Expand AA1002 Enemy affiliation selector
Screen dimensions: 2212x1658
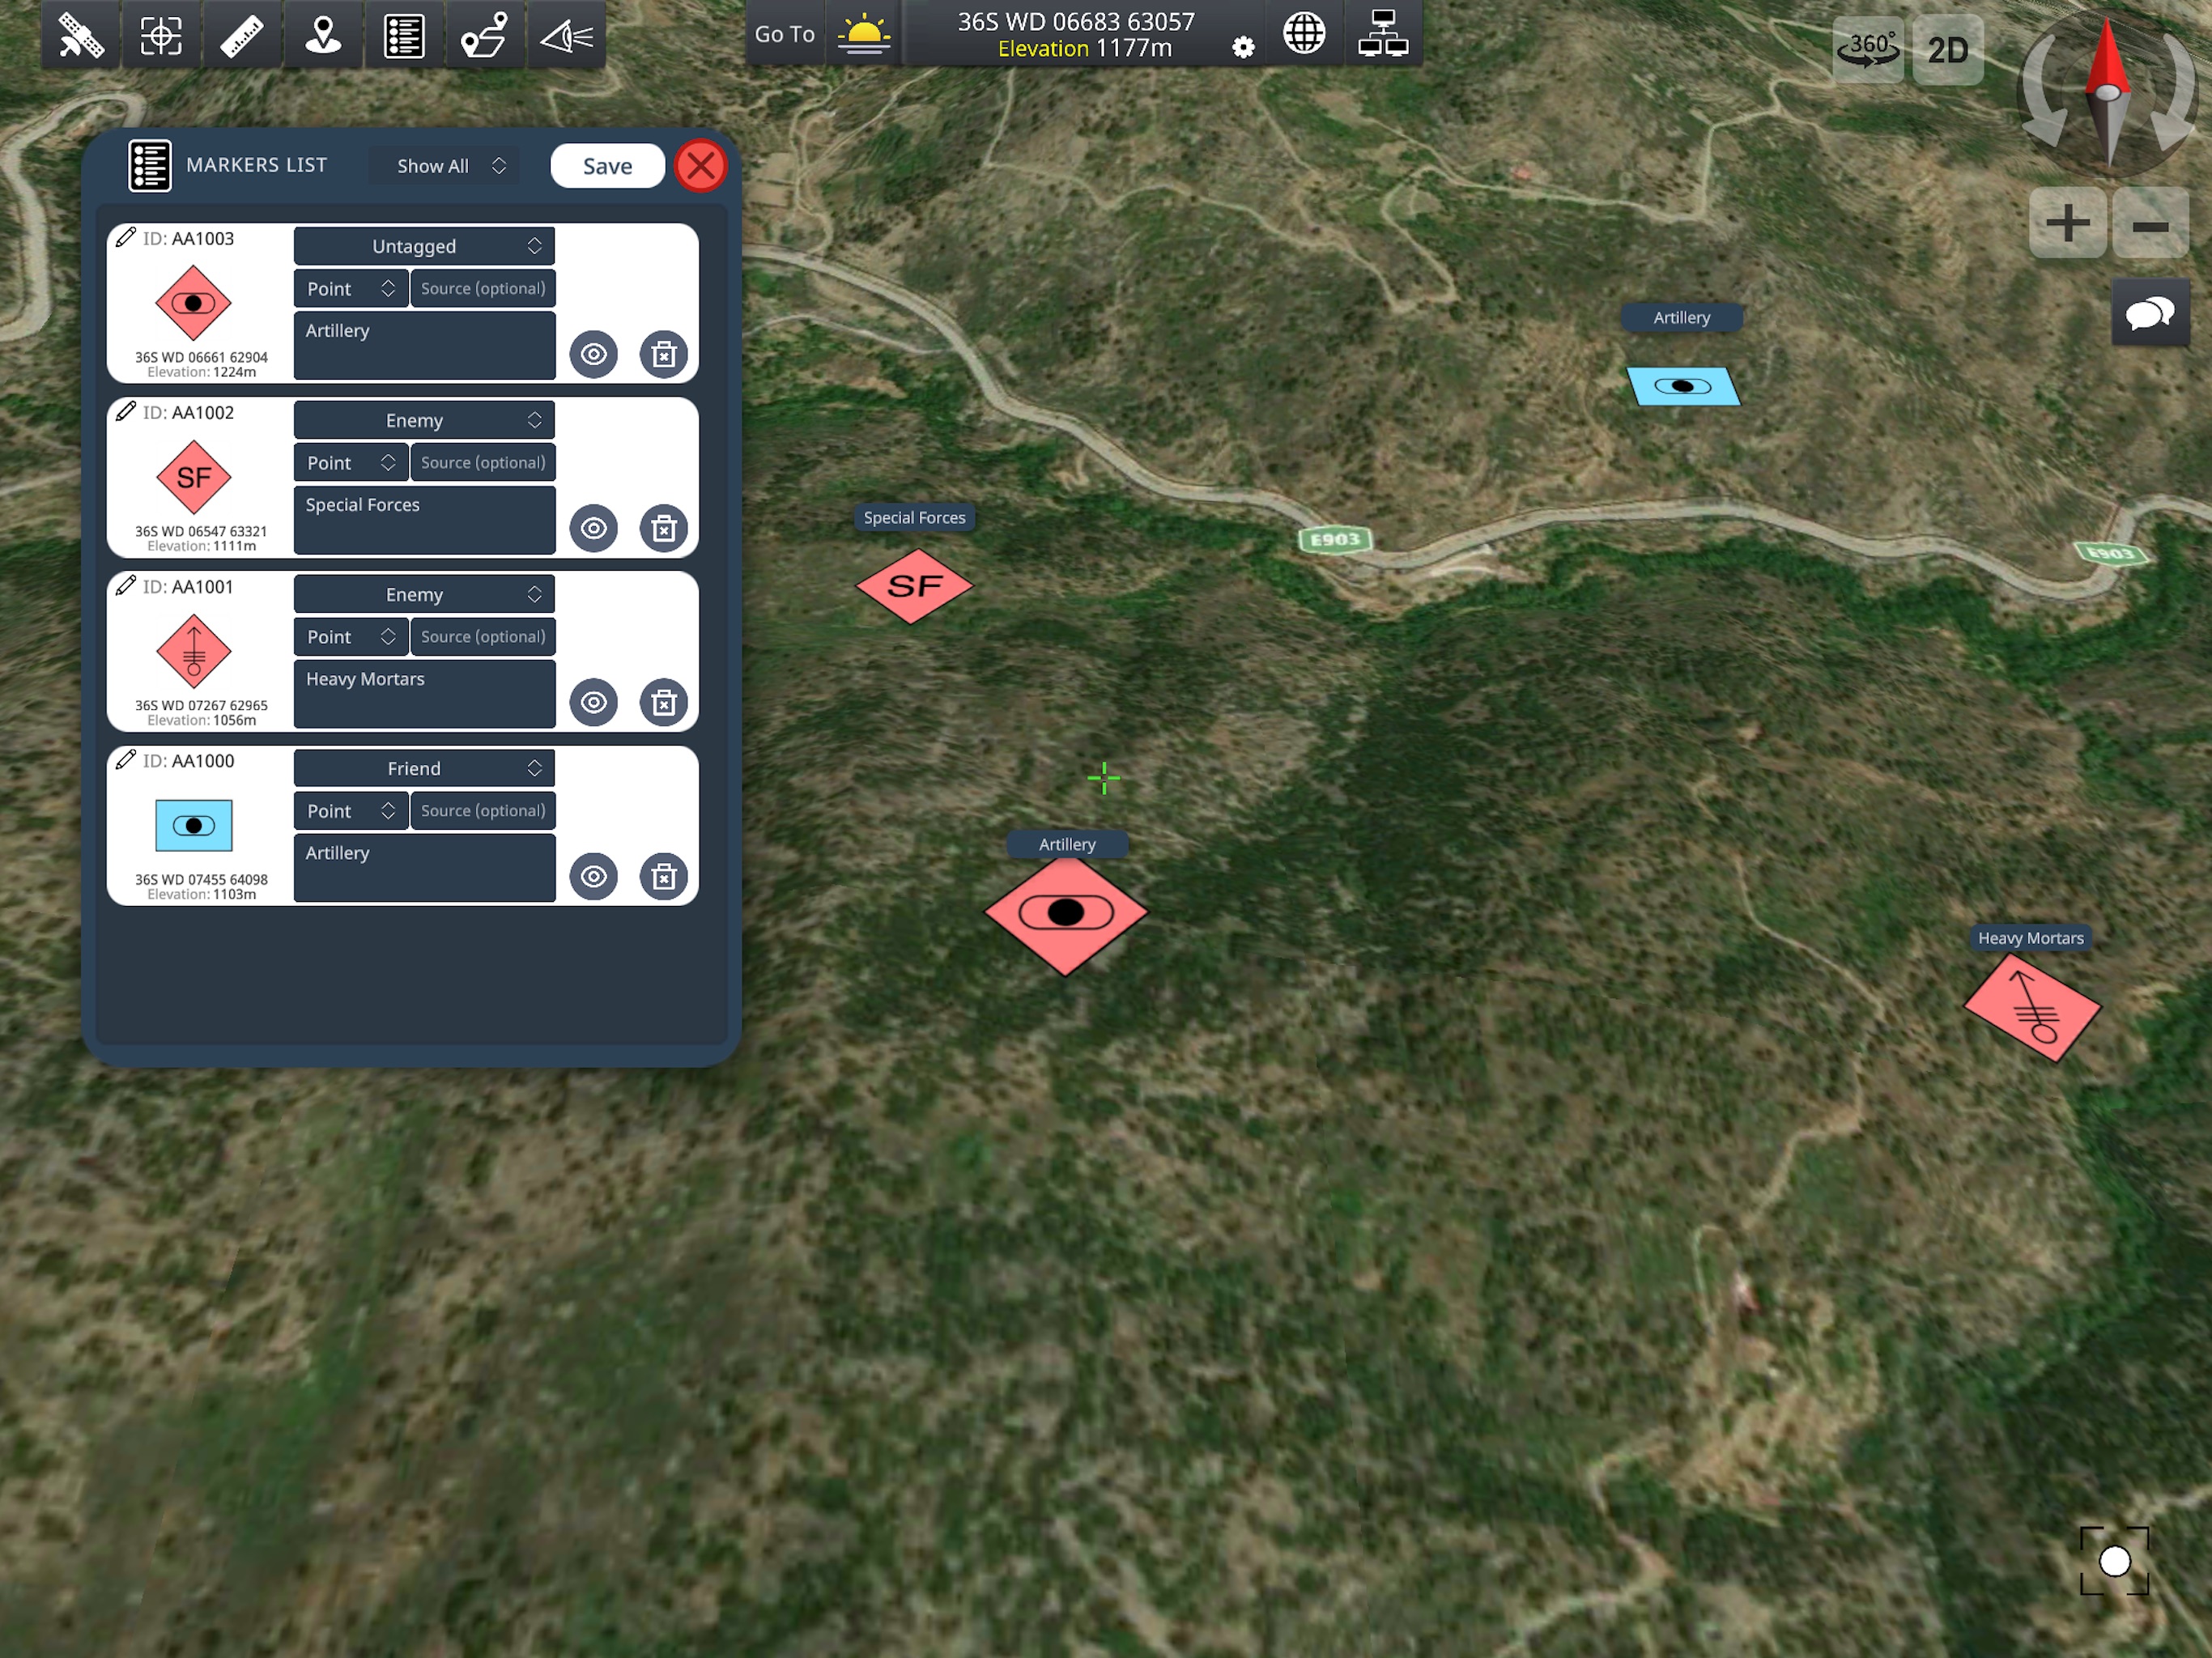pyautogui.click(x=423, y=419)
